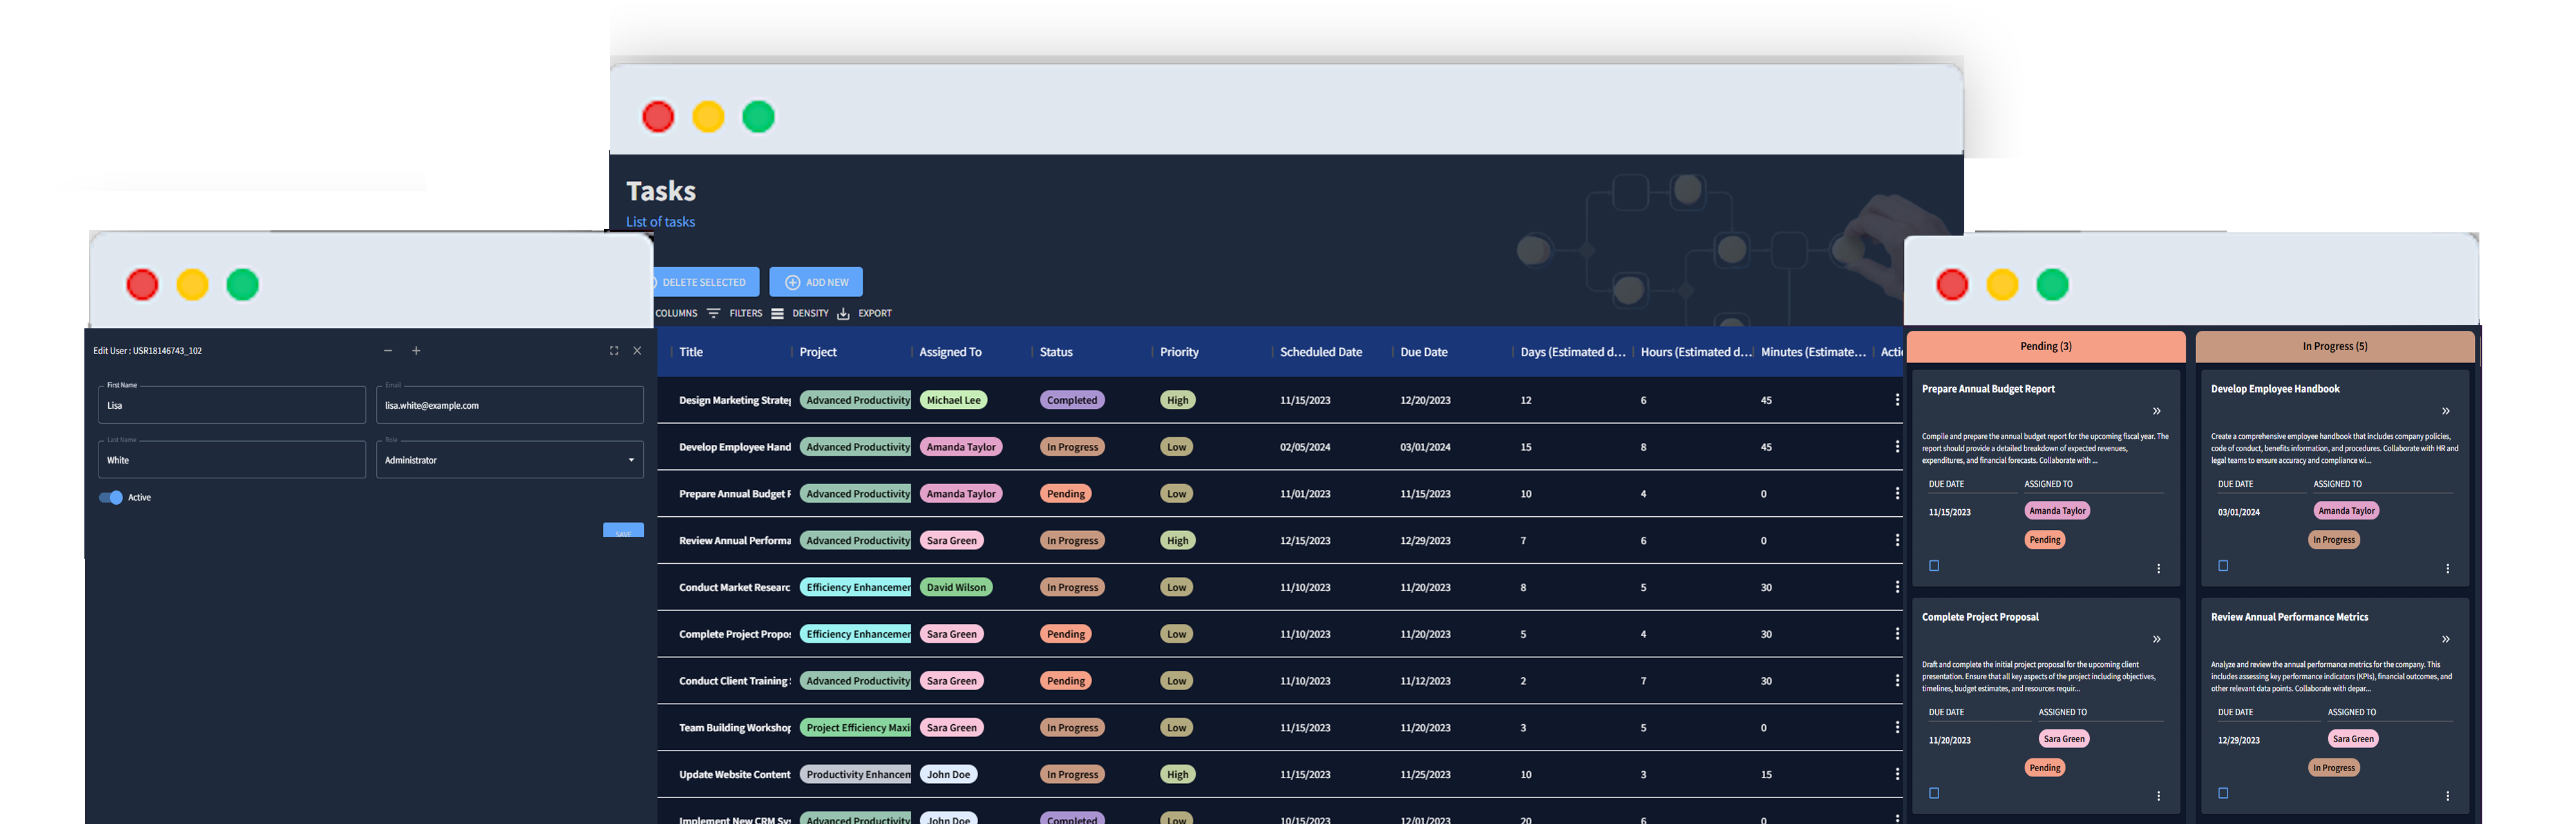This screenshot has height=824, width=2576.
Task: Select the Pending (3) column header
Action: [x=2045, y=346]
